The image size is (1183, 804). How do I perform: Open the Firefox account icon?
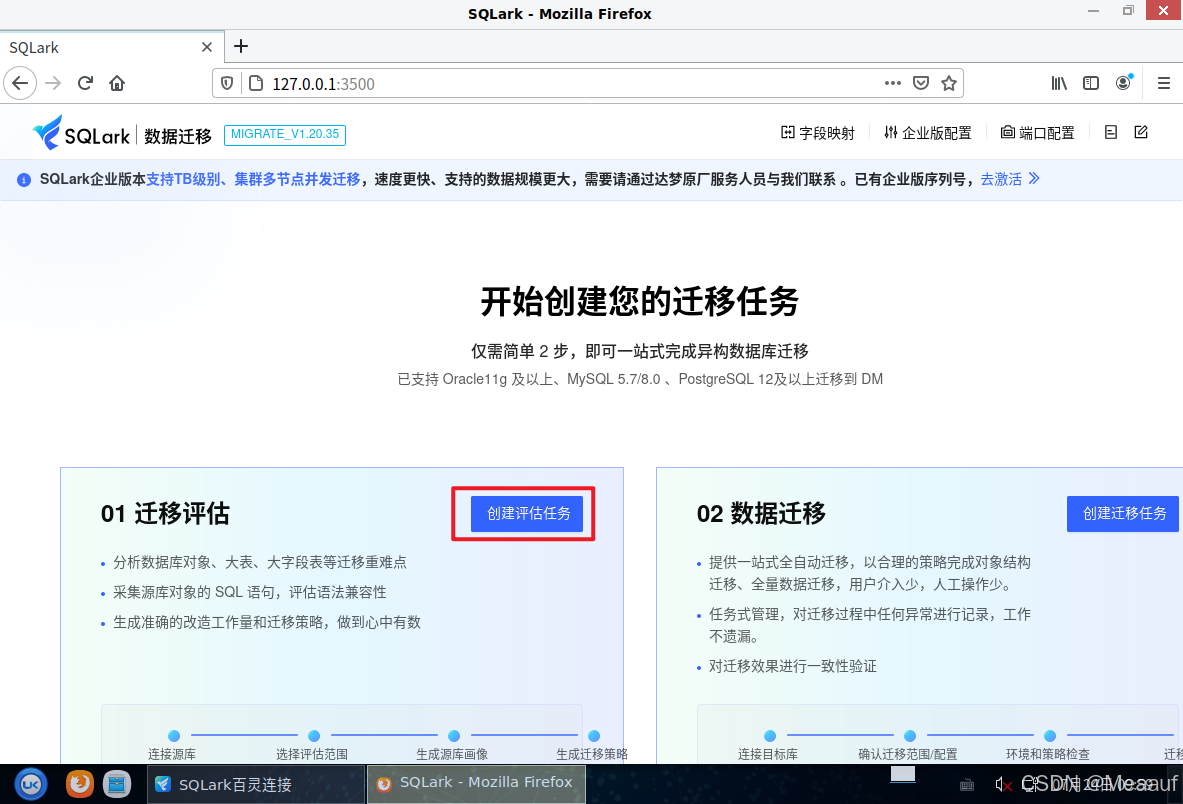(x=1123, y=83)
